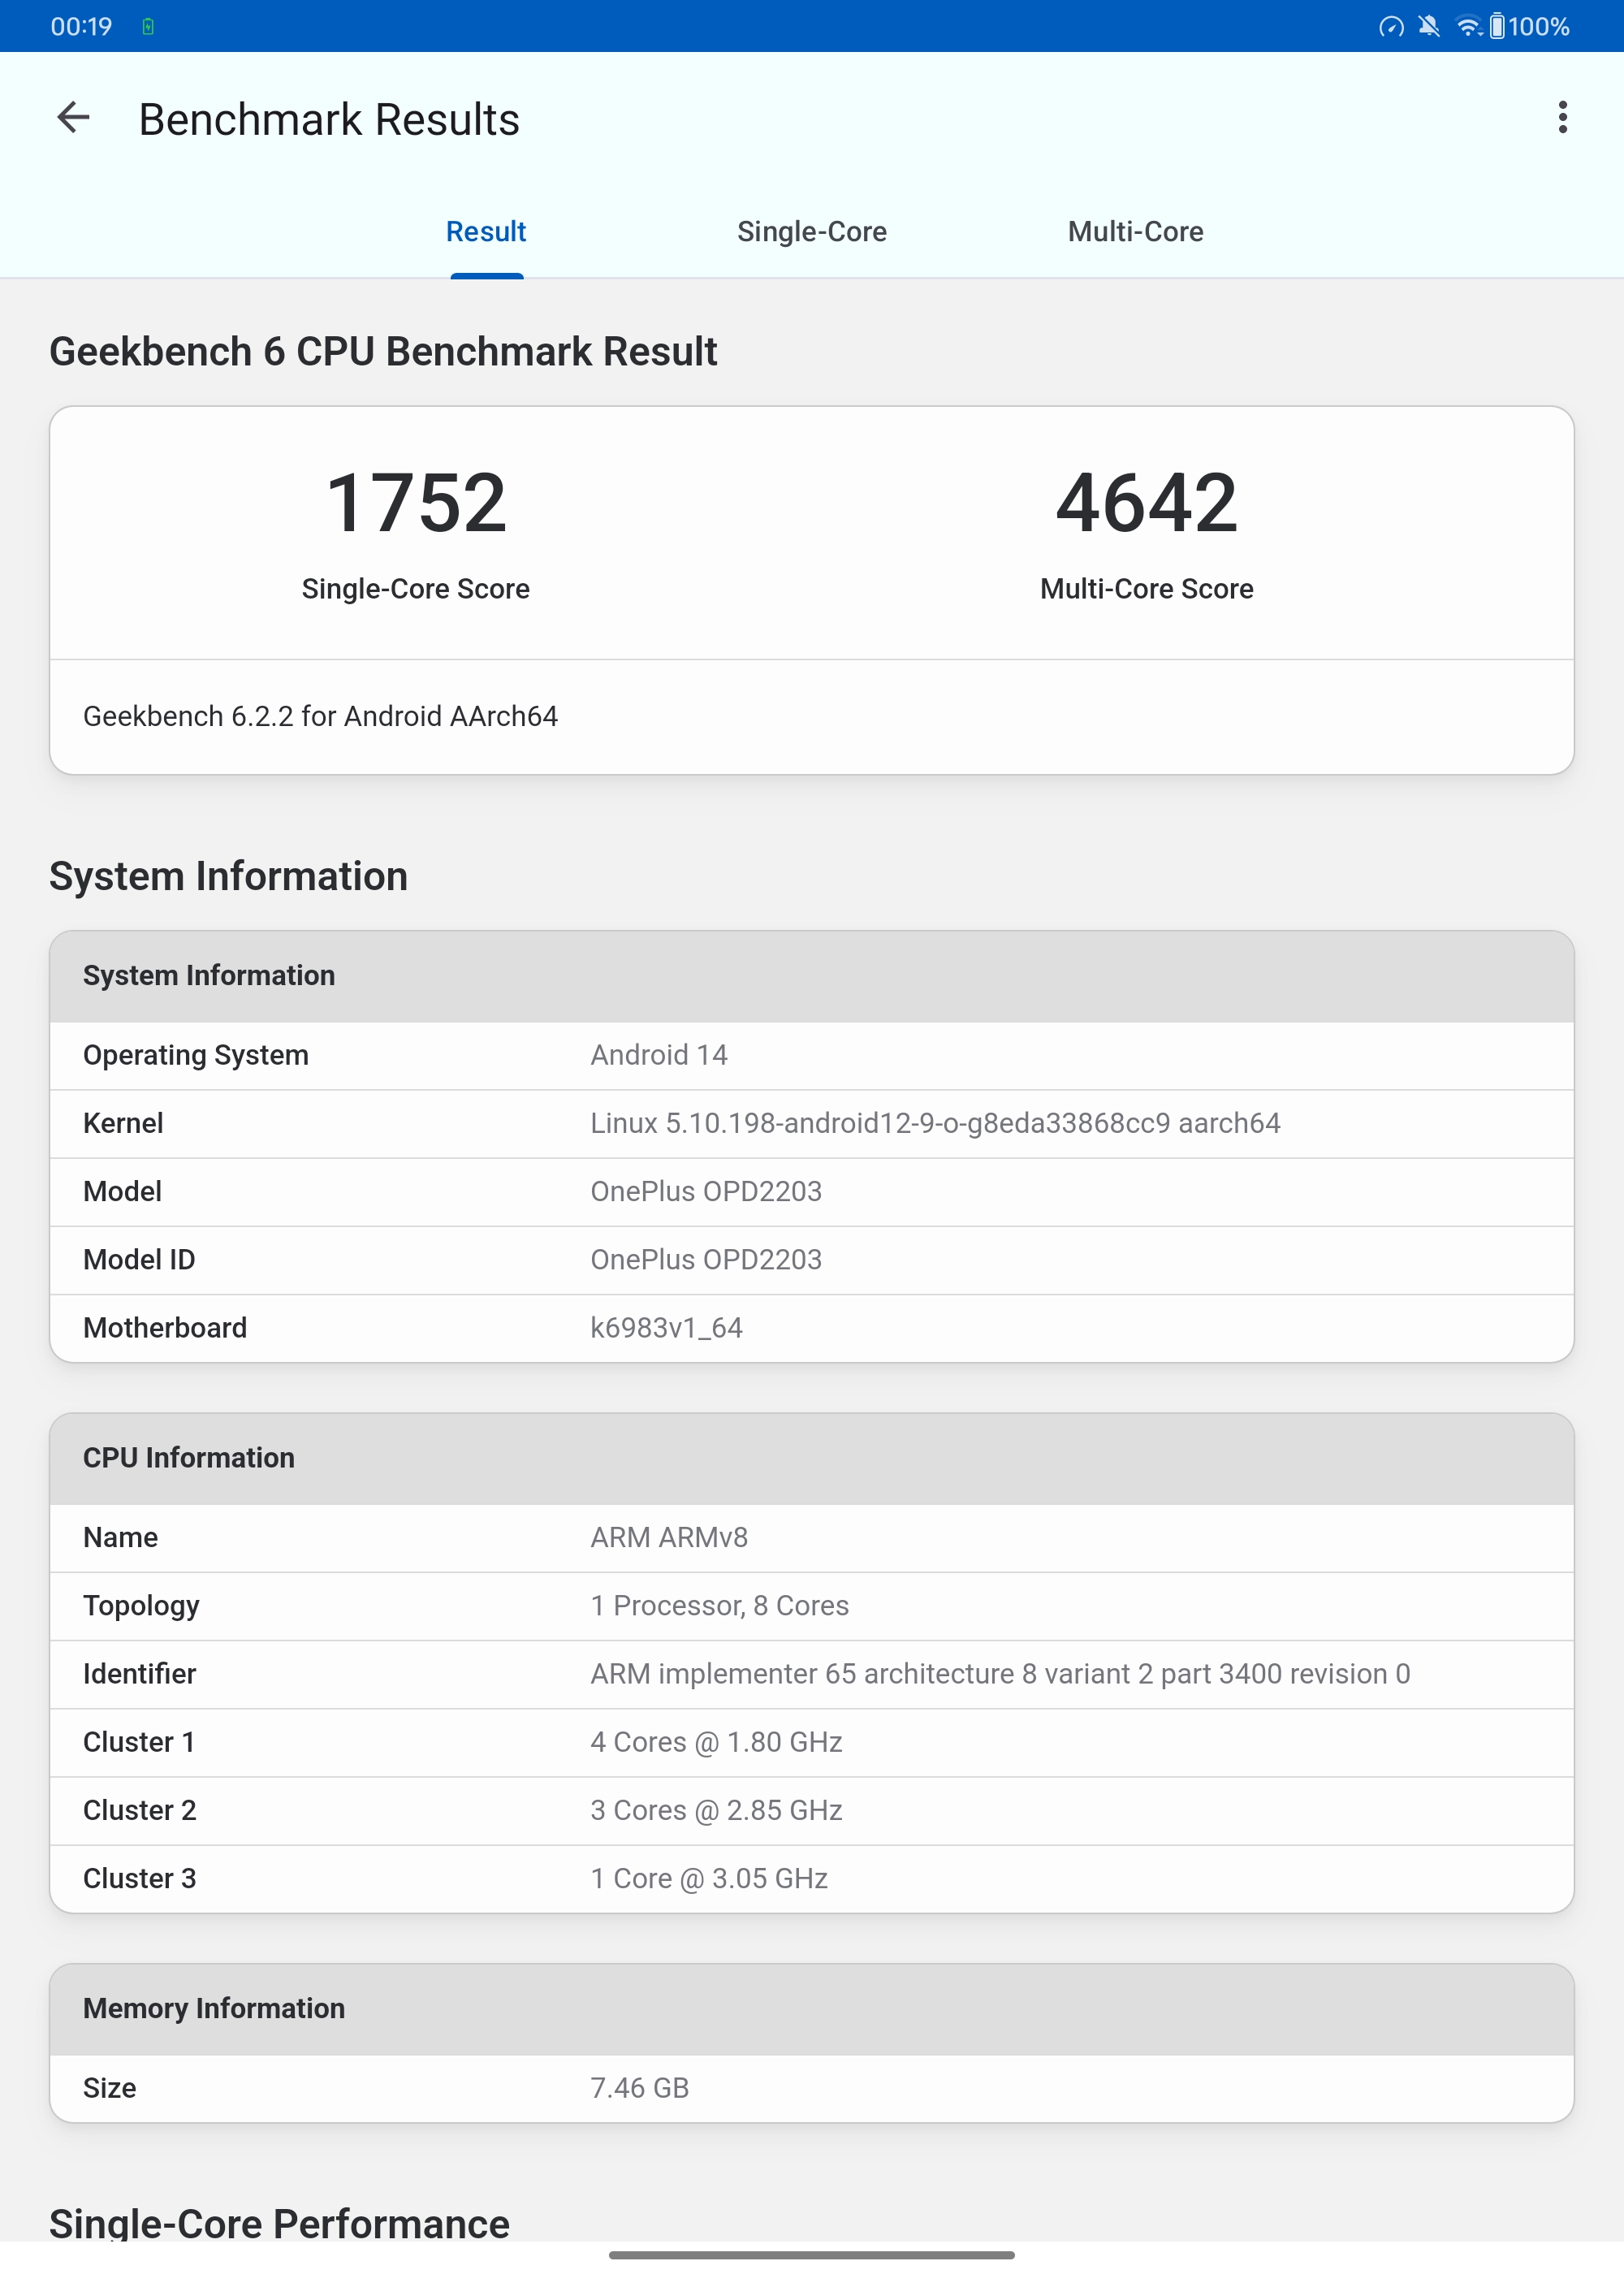Tap the muted notifications bell icon
1624x2274 pixels.
[x=1429, y=26]
